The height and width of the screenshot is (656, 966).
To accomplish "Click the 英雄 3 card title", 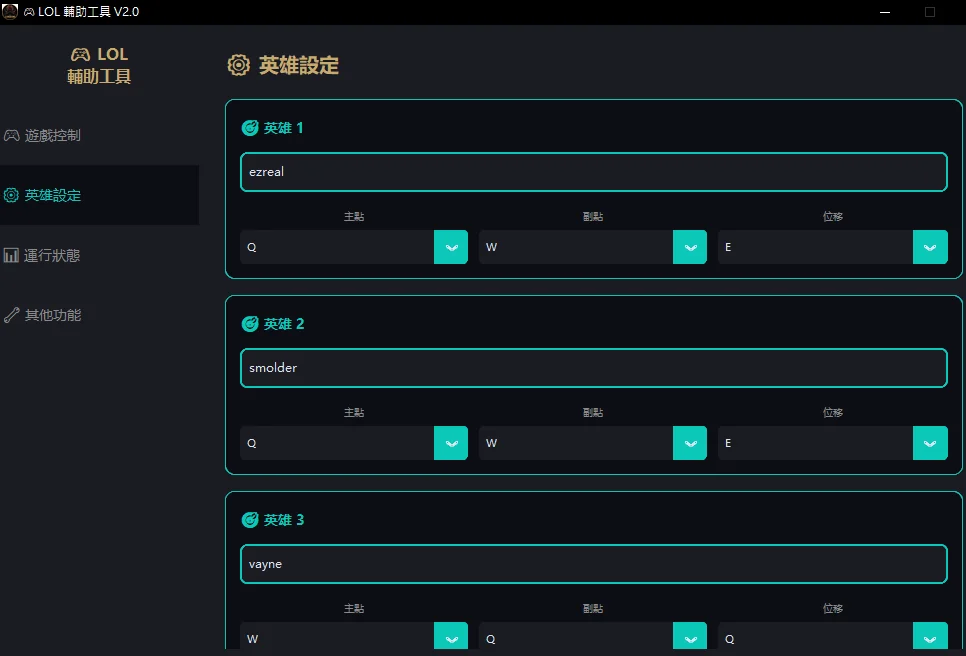I will coord(284,520).
